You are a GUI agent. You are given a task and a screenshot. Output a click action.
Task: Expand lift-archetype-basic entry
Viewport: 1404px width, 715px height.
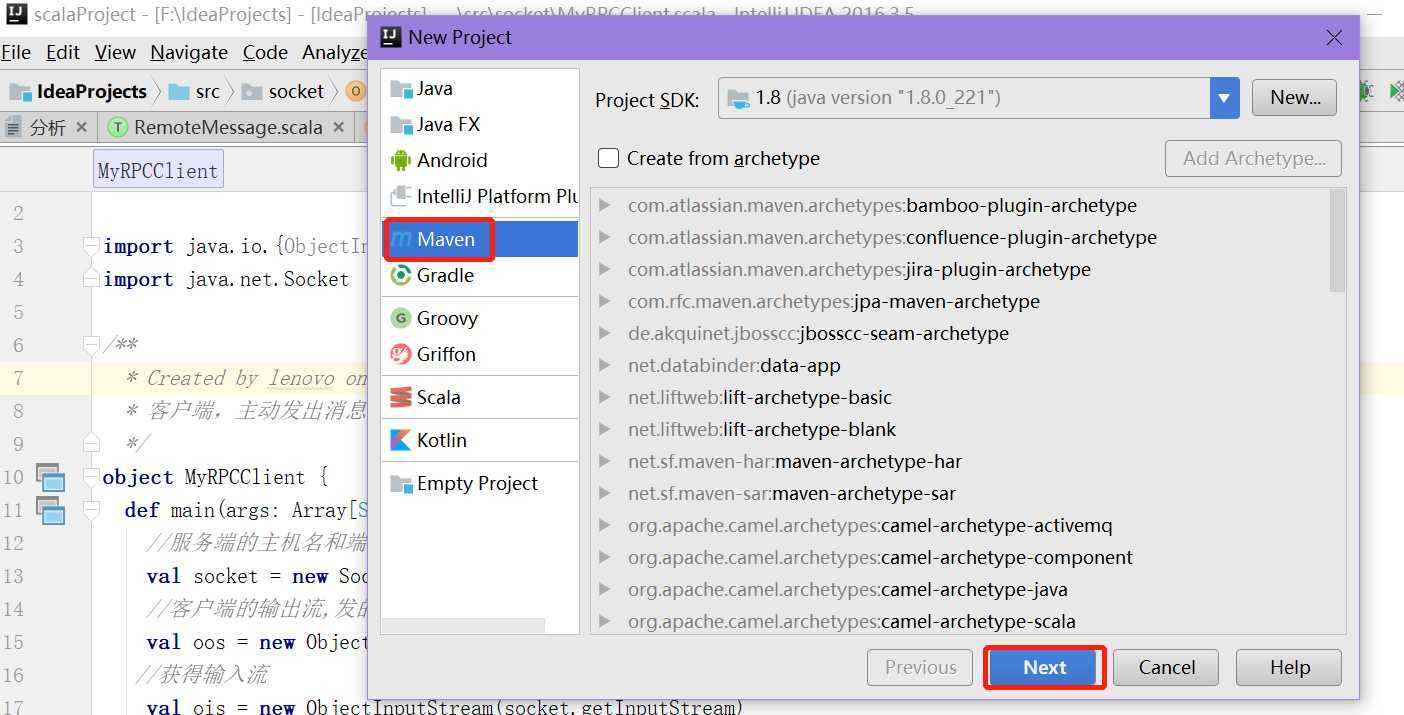(604, 397)
